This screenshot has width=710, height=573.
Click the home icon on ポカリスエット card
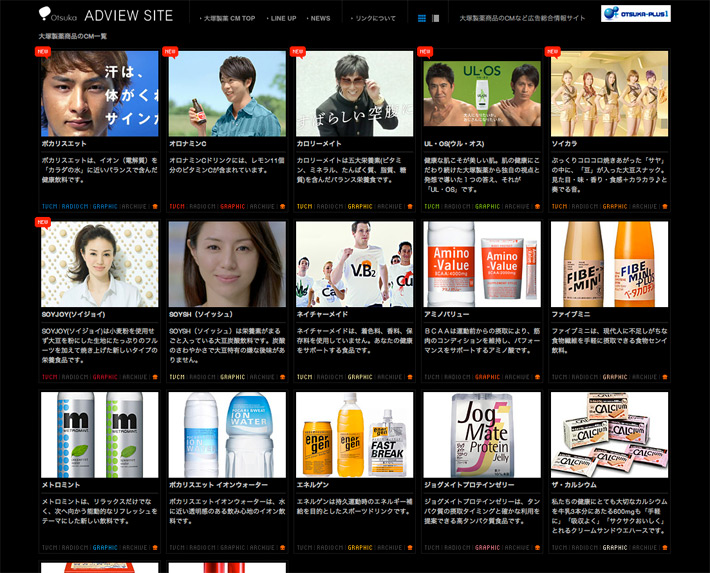[x=155, y=207]
